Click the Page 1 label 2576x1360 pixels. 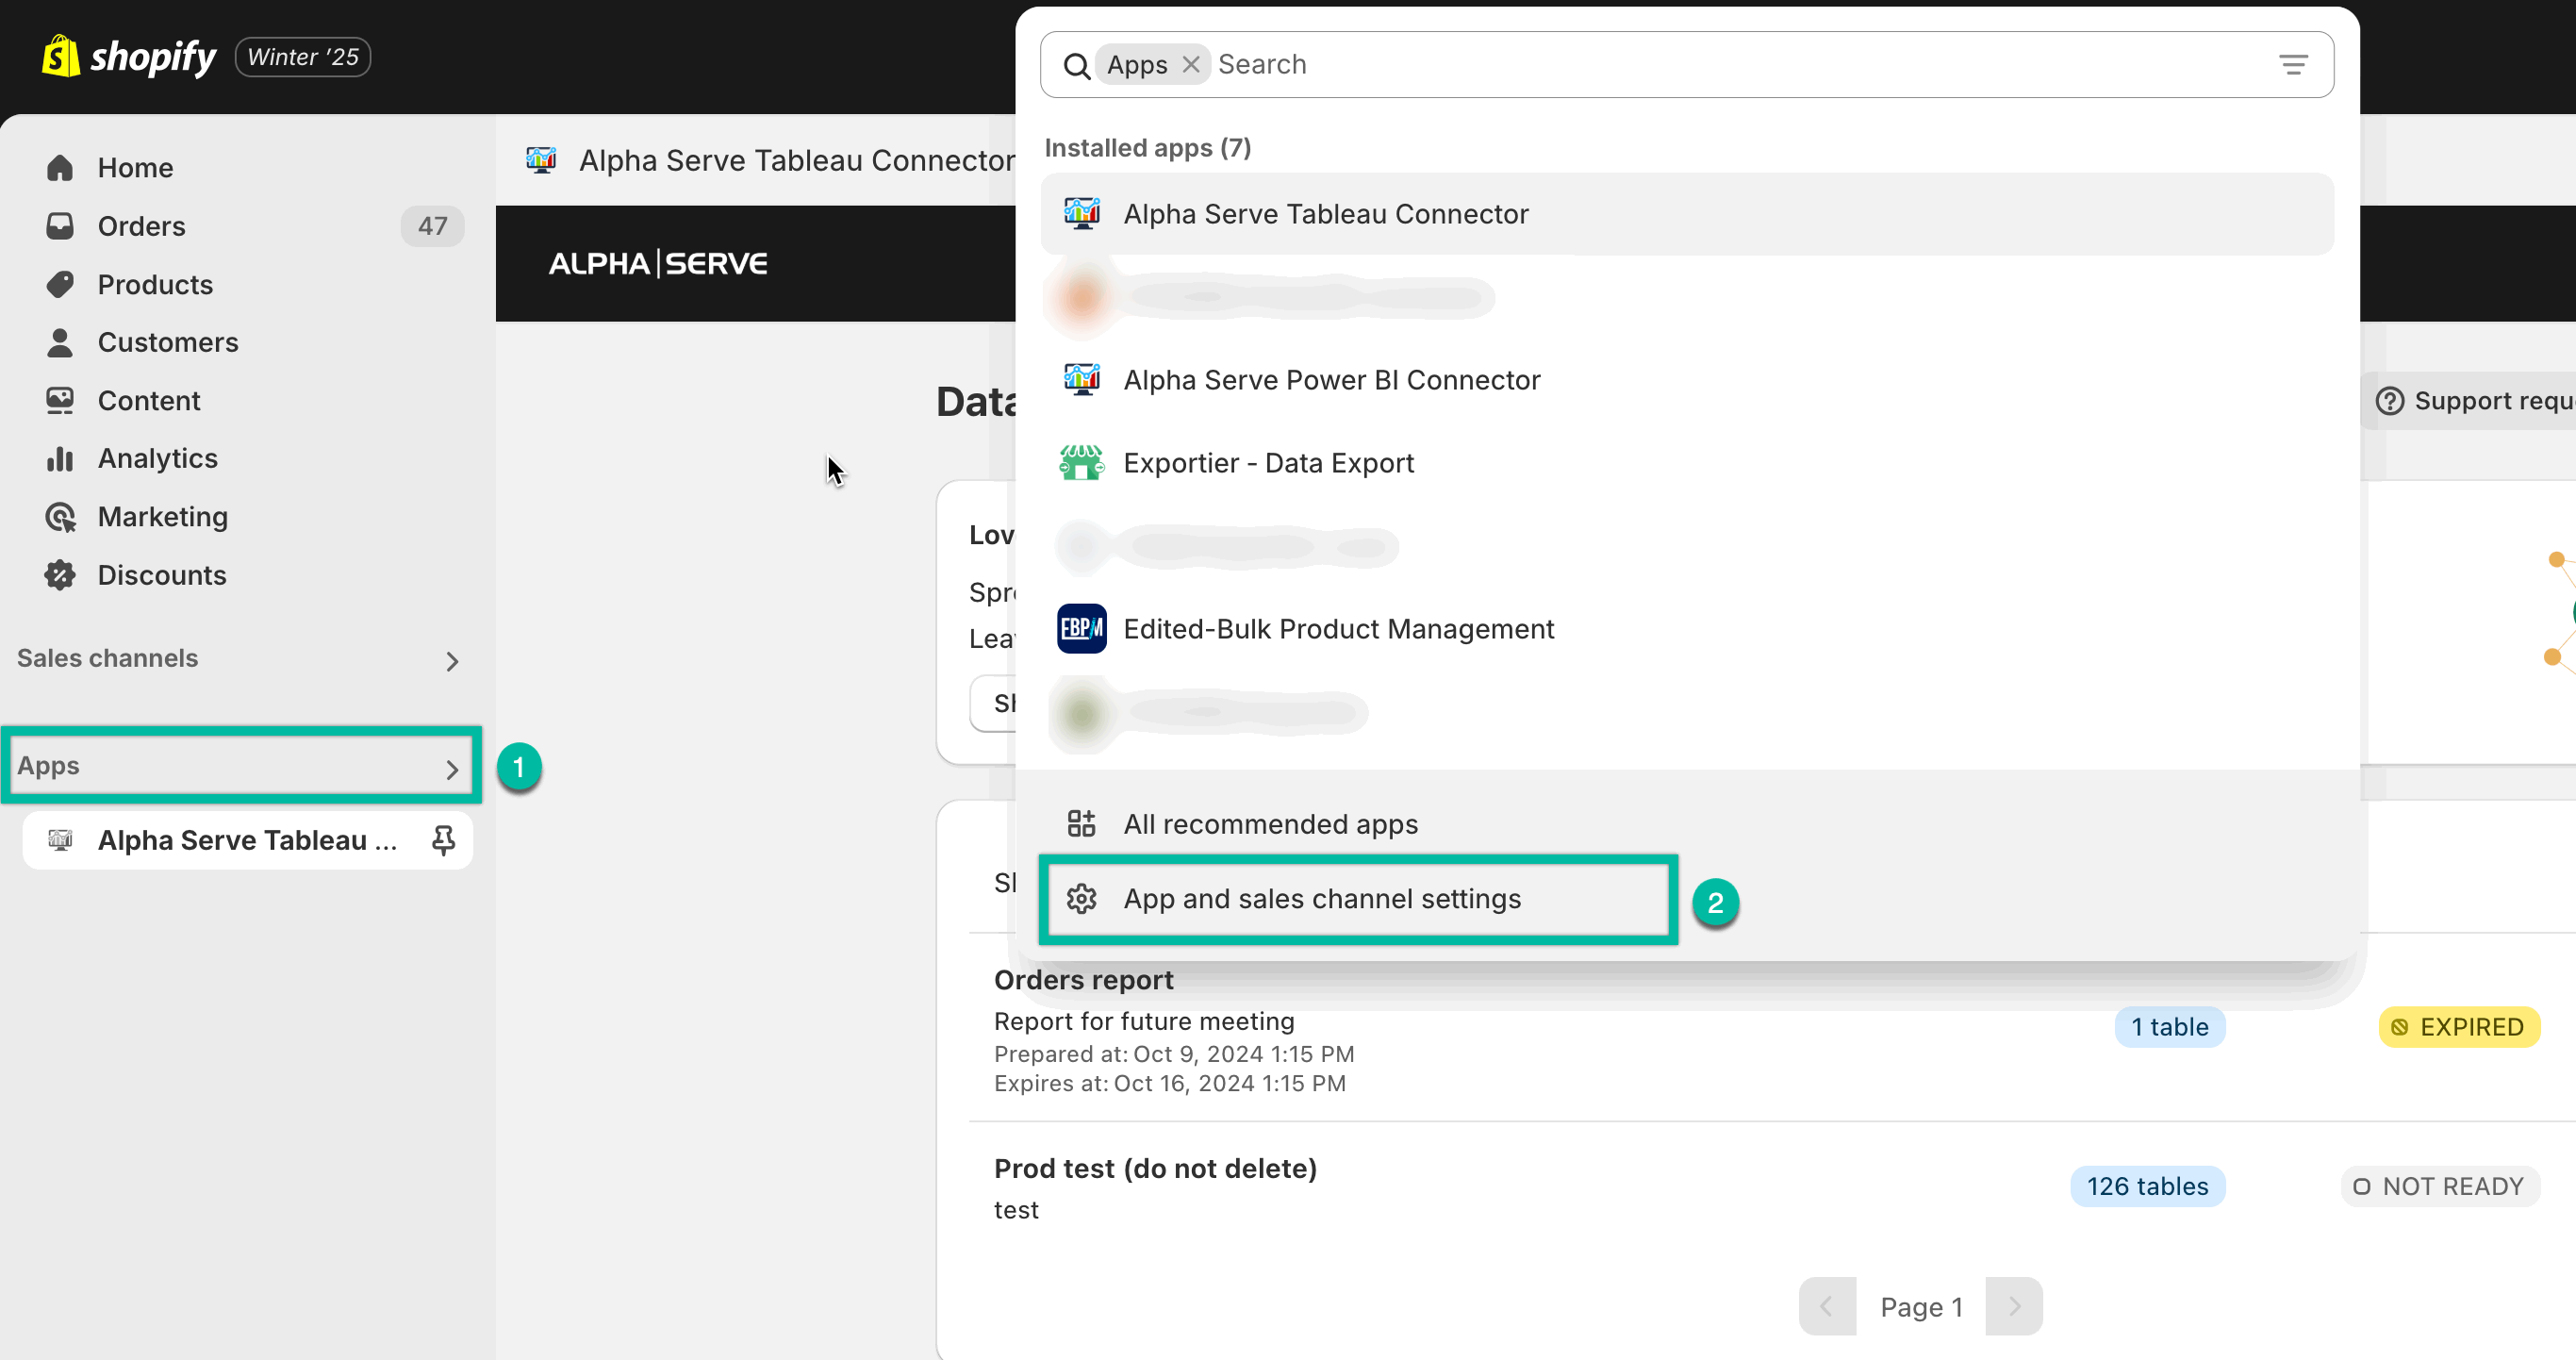click(x=1921, y=1307)
